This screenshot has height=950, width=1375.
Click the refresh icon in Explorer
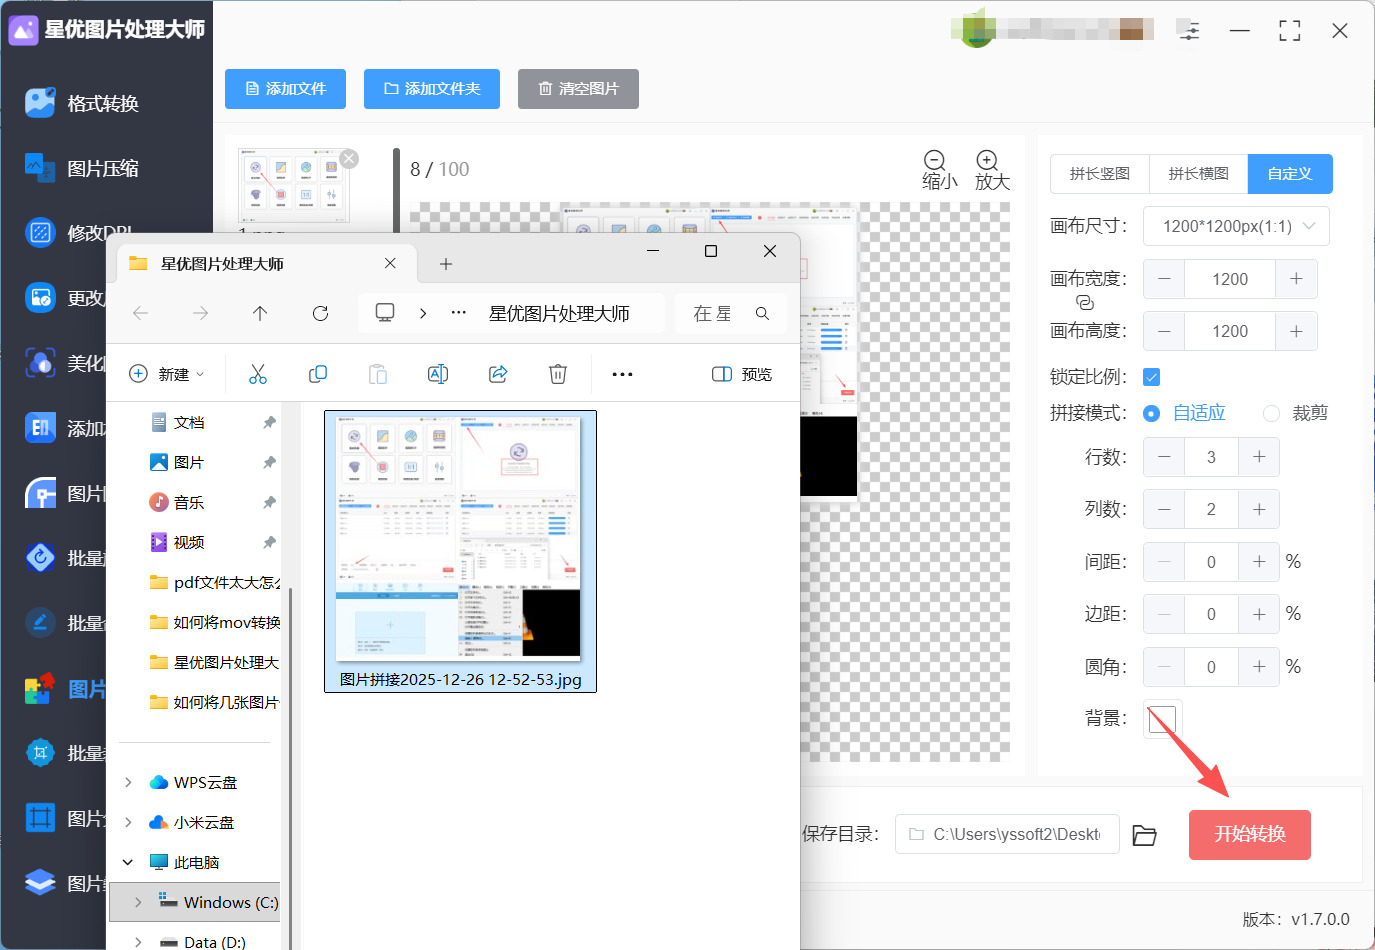[x=320, y=314]
